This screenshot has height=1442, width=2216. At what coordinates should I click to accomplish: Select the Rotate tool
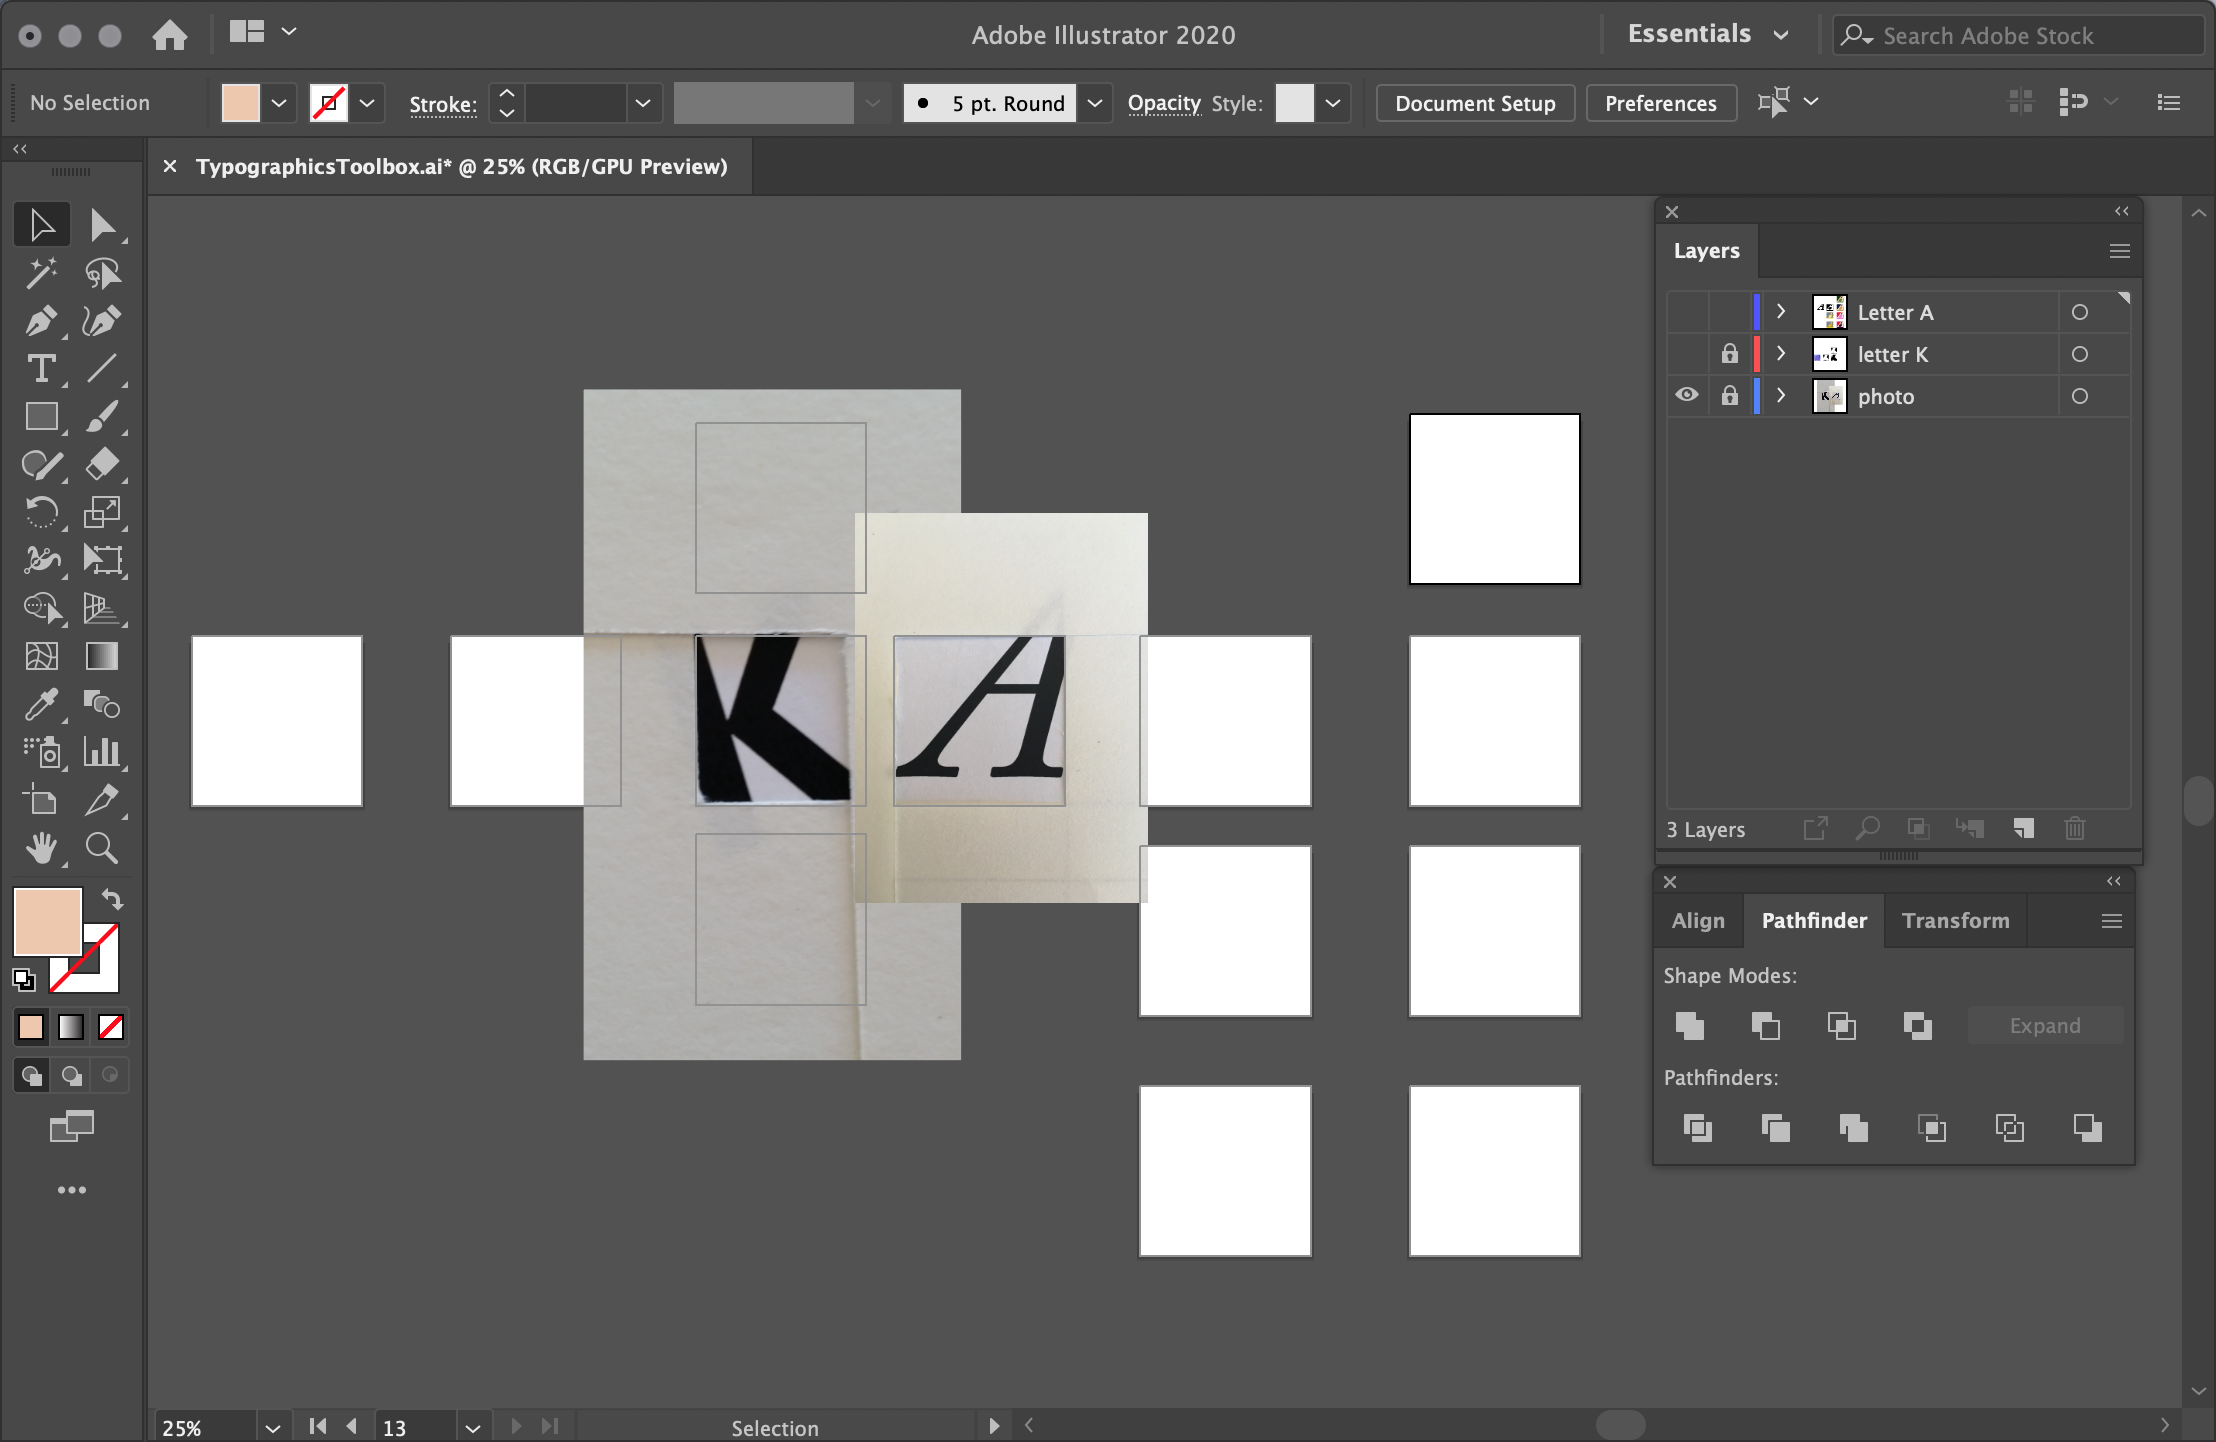coord(42,513)
